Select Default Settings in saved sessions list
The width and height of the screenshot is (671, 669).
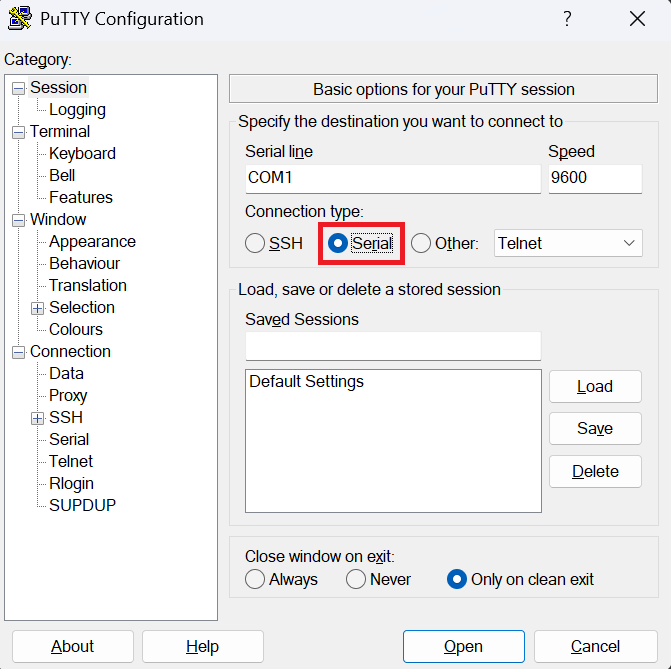click(307, 382)
